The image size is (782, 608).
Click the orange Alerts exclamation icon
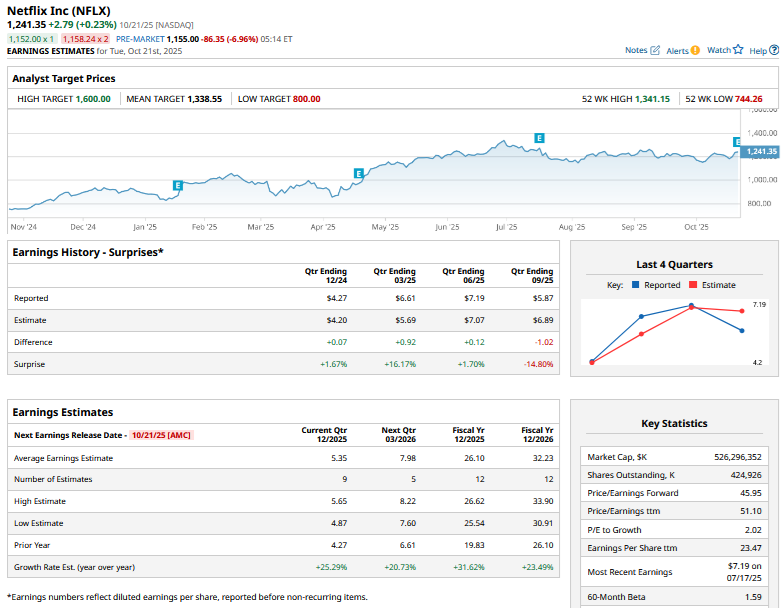tap(695, 50)
